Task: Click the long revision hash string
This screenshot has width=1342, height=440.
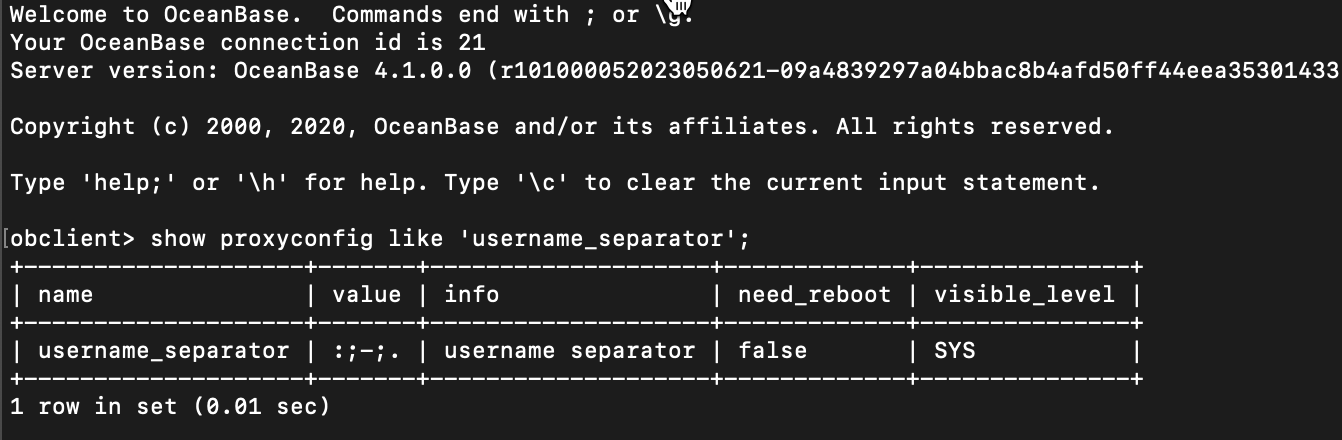Action: coord(919,71)
